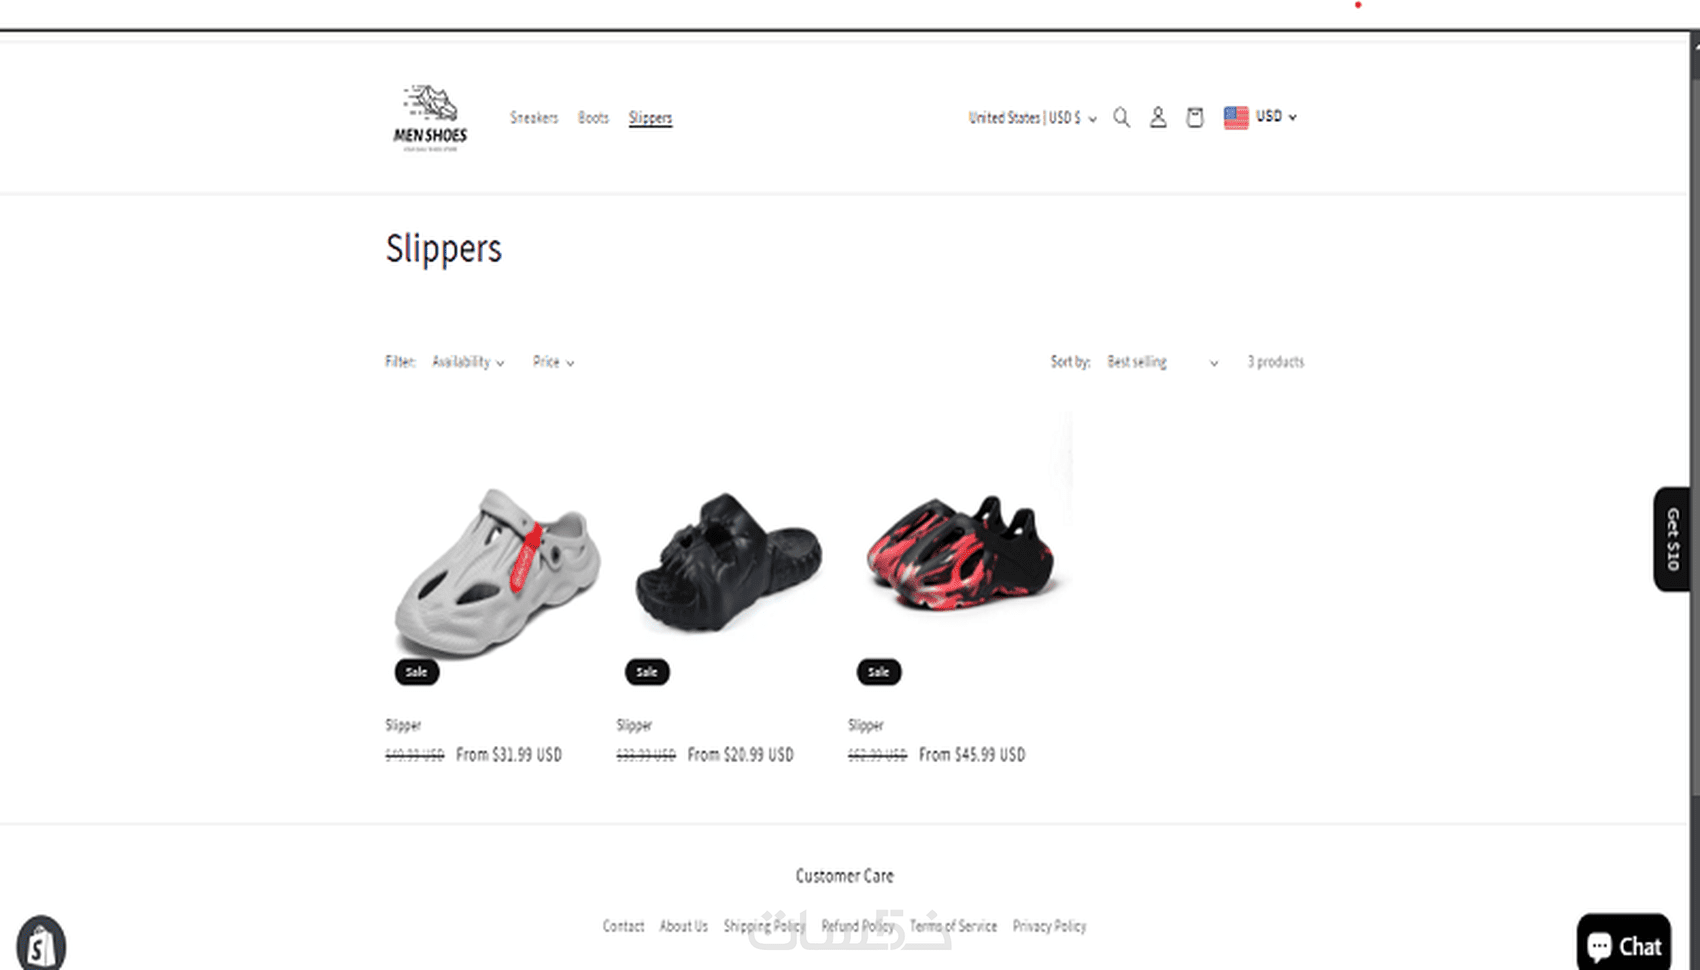The width and height of the screenshot is (1700, 970).
Task: Open the Chat widget
Action: tap(1624, 943)
